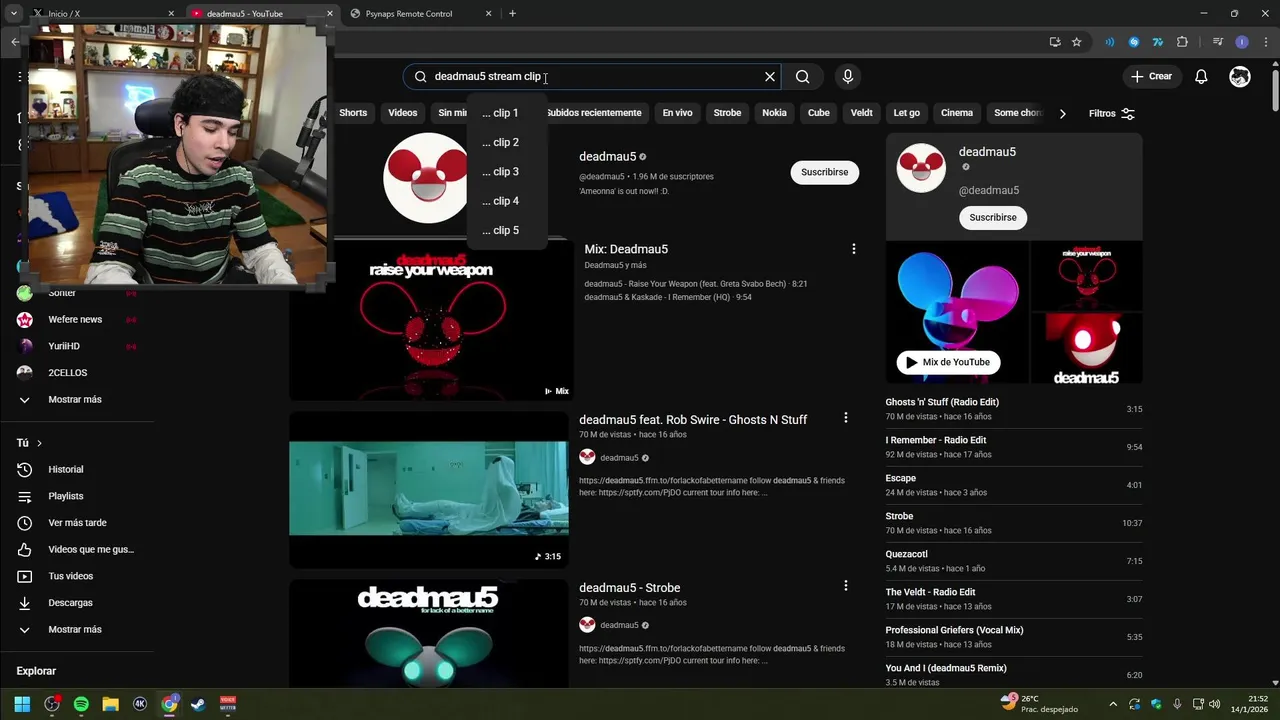Switch to the Psynaps Remote Control tab
This screenshot has width=1280, height=720.
(409, 14)
